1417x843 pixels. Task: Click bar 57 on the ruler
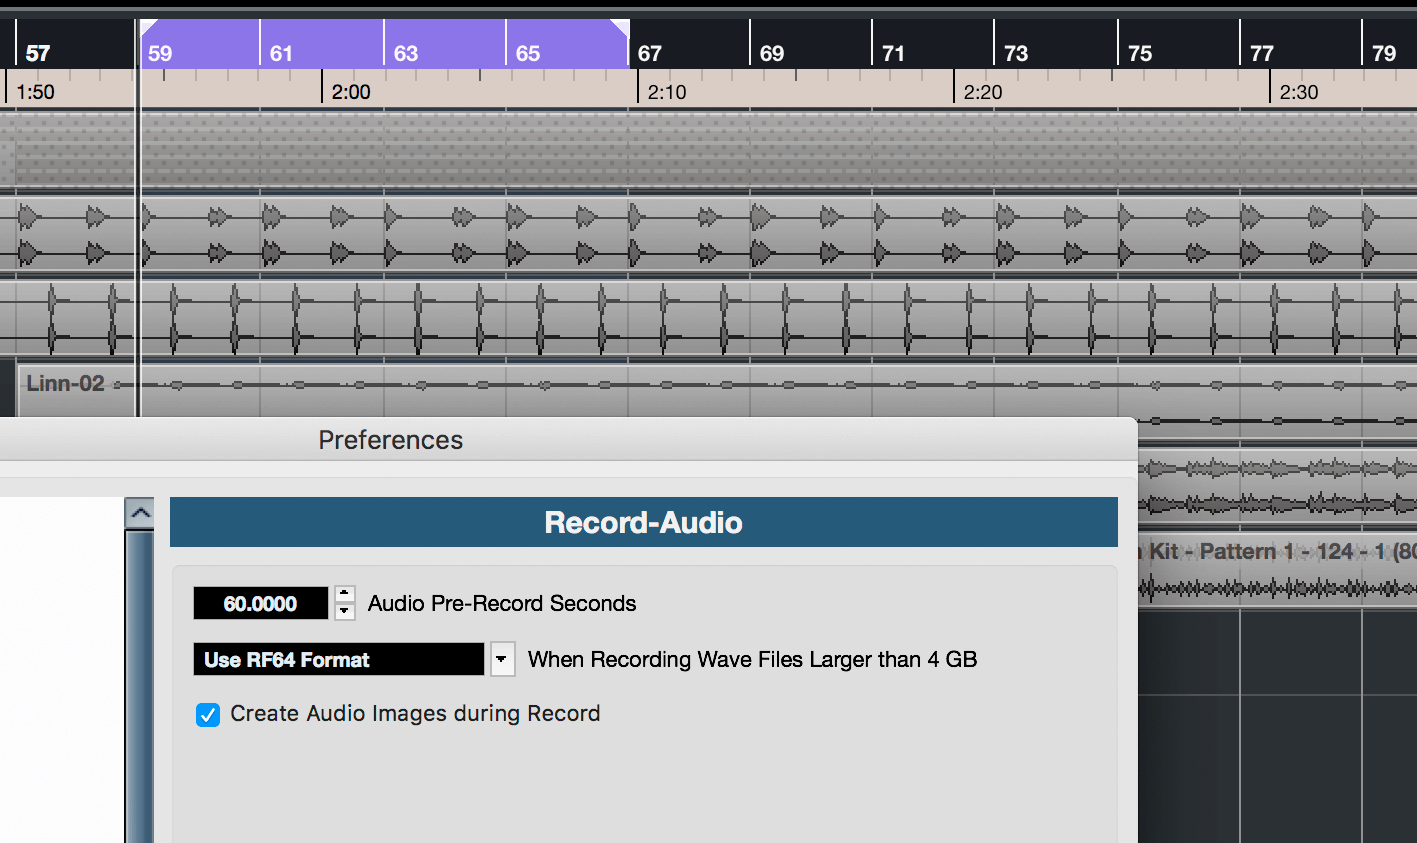38,53
